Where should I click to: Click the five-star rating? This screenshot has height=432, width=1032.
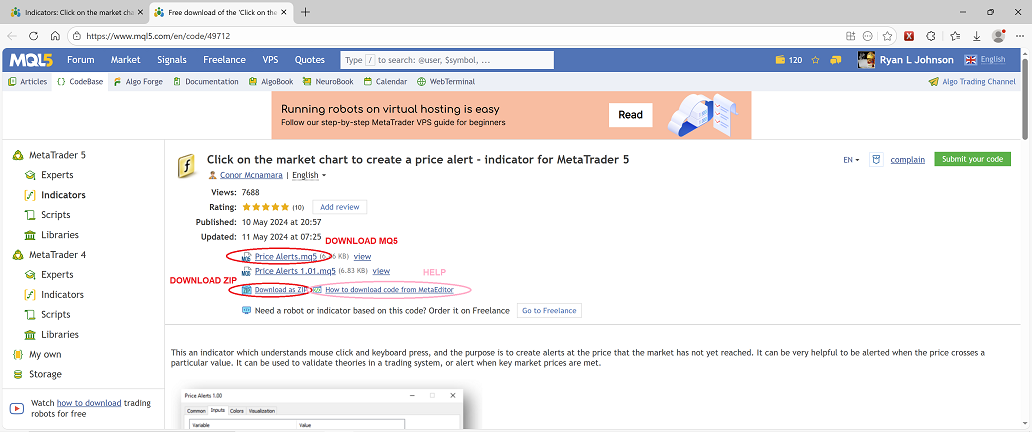(266, 207)
